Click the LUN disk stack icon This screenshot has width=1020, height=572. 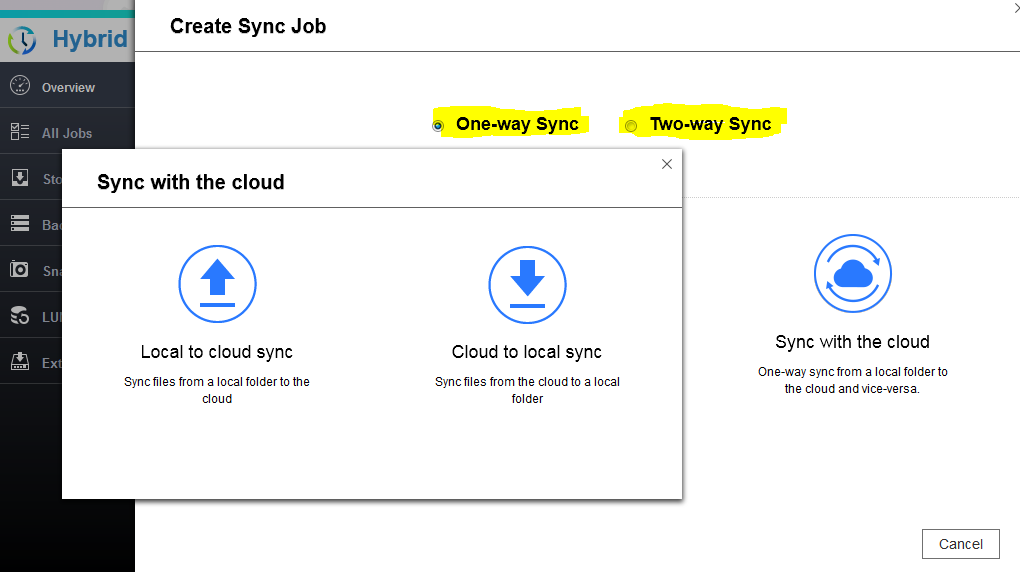click(20, 316)
